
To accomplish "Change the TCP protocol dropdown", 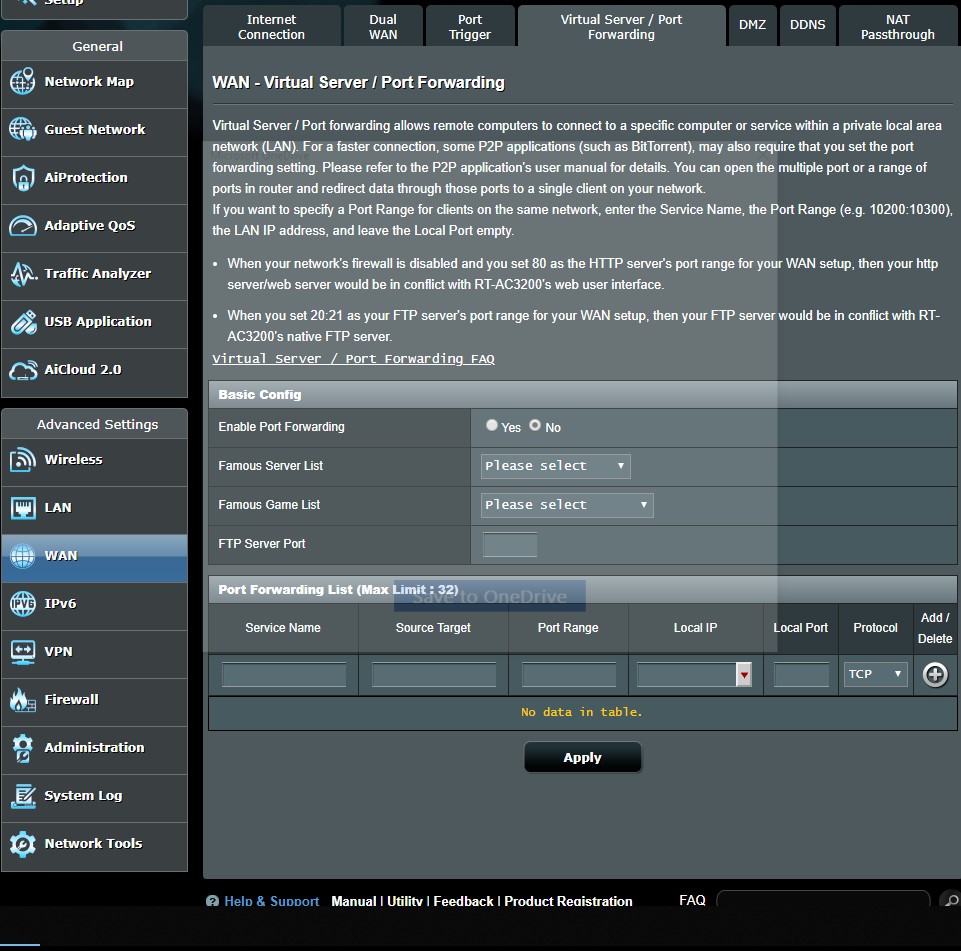I will (875, 674).
